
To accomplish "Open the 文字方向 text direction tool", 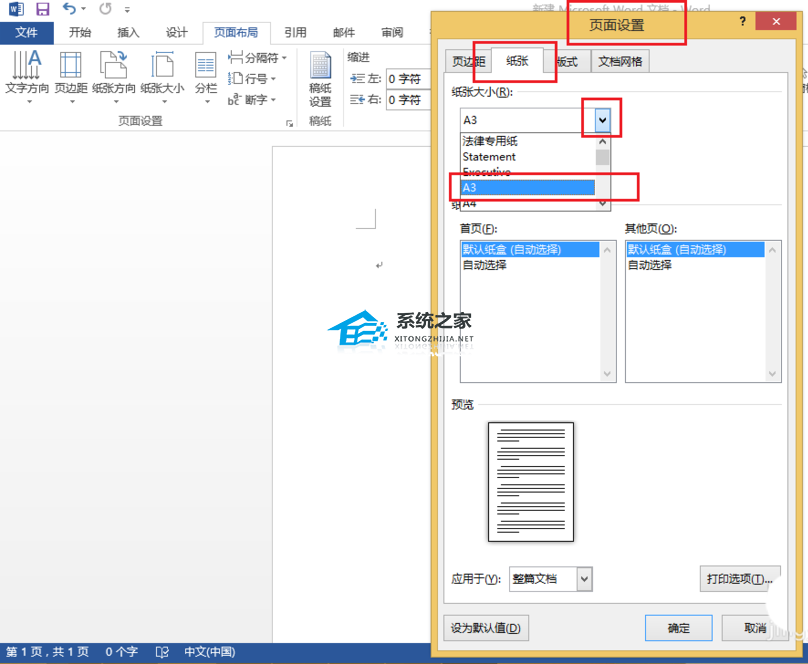I will click(x=27, y=77).
